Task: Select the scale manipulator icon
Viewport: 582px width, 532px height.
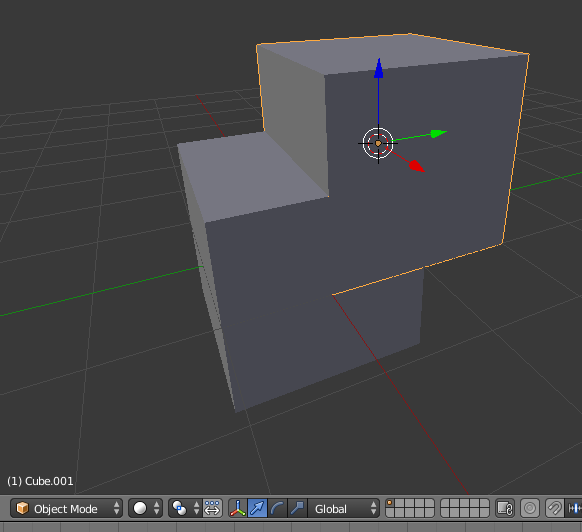Action: (x=297, y=508)
